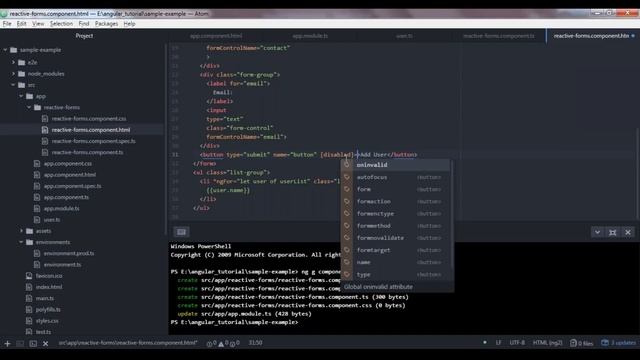This screenshot has width=640, height=360.
Task: Open main.ts file
Action: (x=44, y=298)
